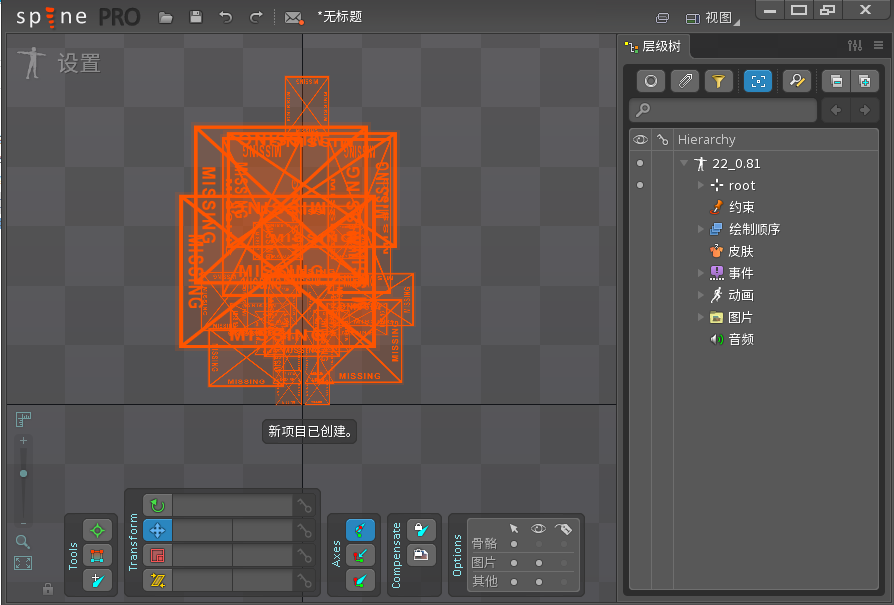
Task: Enable image compensation (bottom Compensate button)
Action: (421, 555)
